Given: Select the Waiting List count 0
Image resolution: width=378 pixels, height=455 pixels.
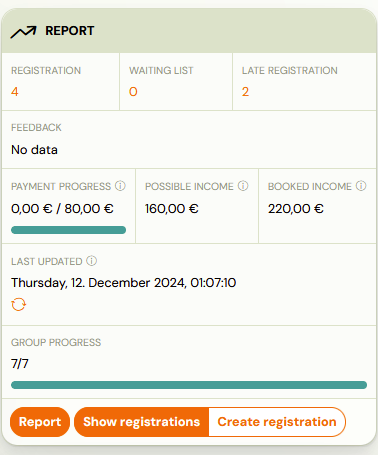Looking at the screenshot, I should 133,92.
